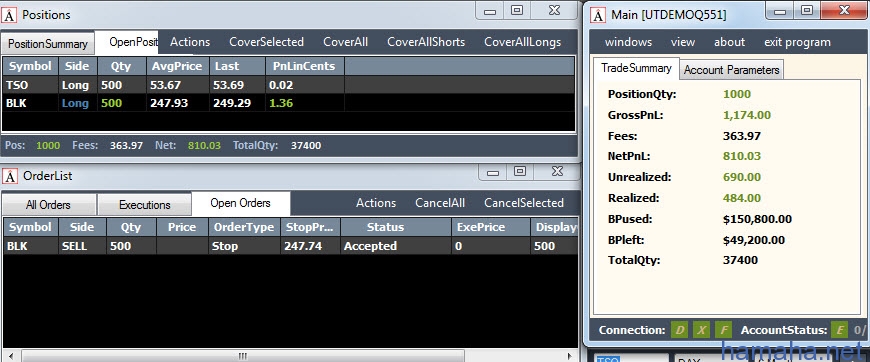This screenshot has width=870, height=362.
Task: Open the about menu in Main
Action: pos(729,42)
